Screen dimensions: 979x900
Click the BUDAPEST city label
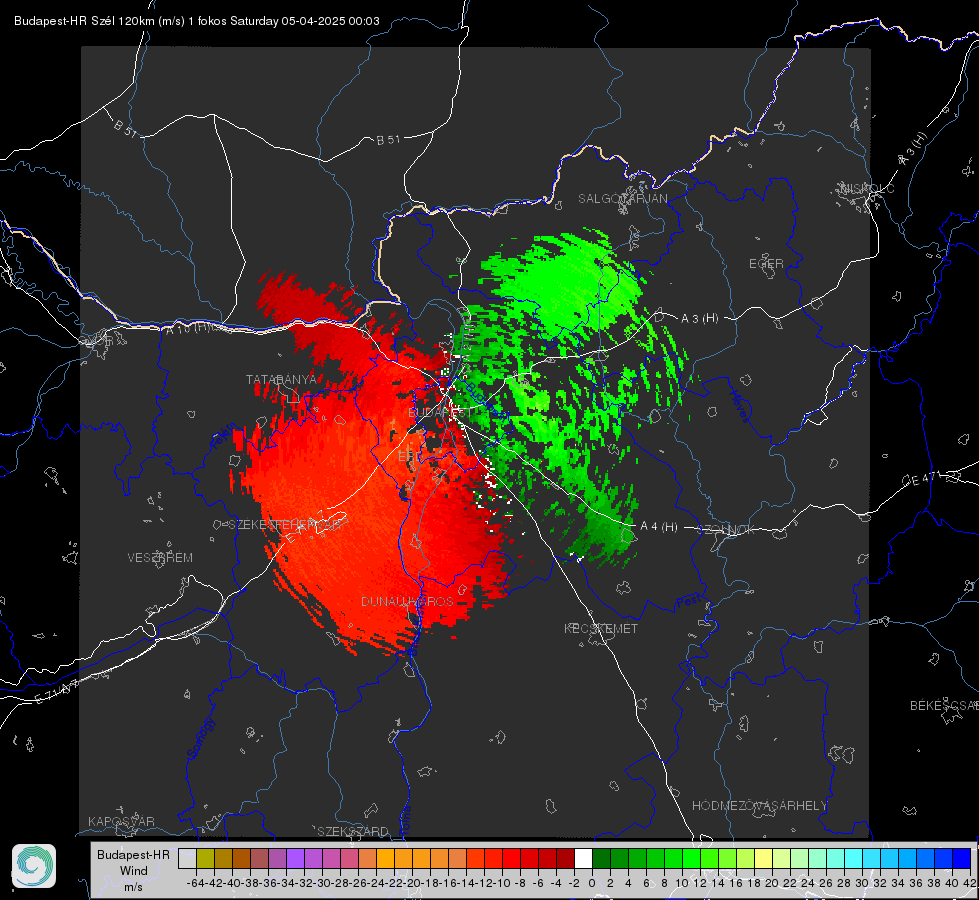[x=440, y=412]
